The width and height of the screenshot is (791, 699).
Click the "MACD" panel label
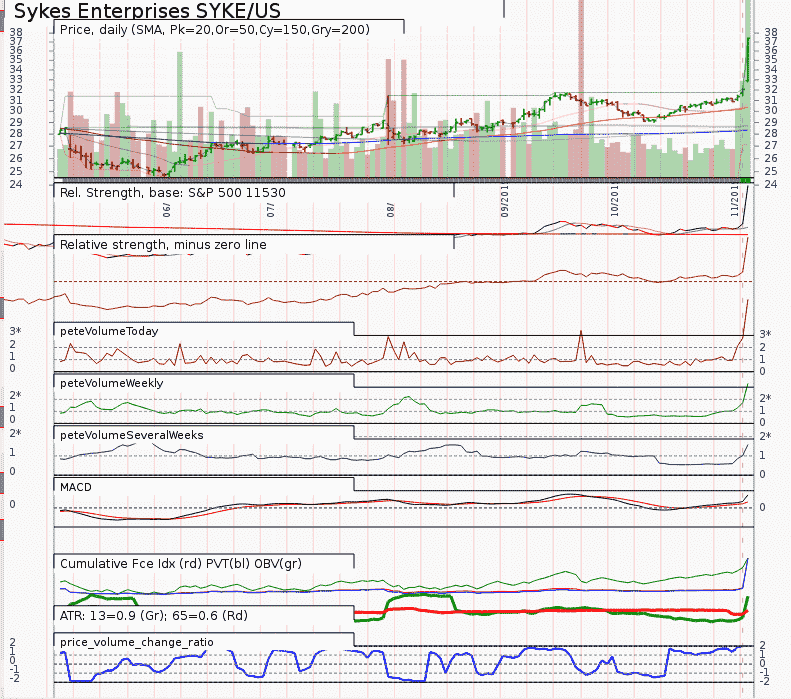[x=76, y=487]
